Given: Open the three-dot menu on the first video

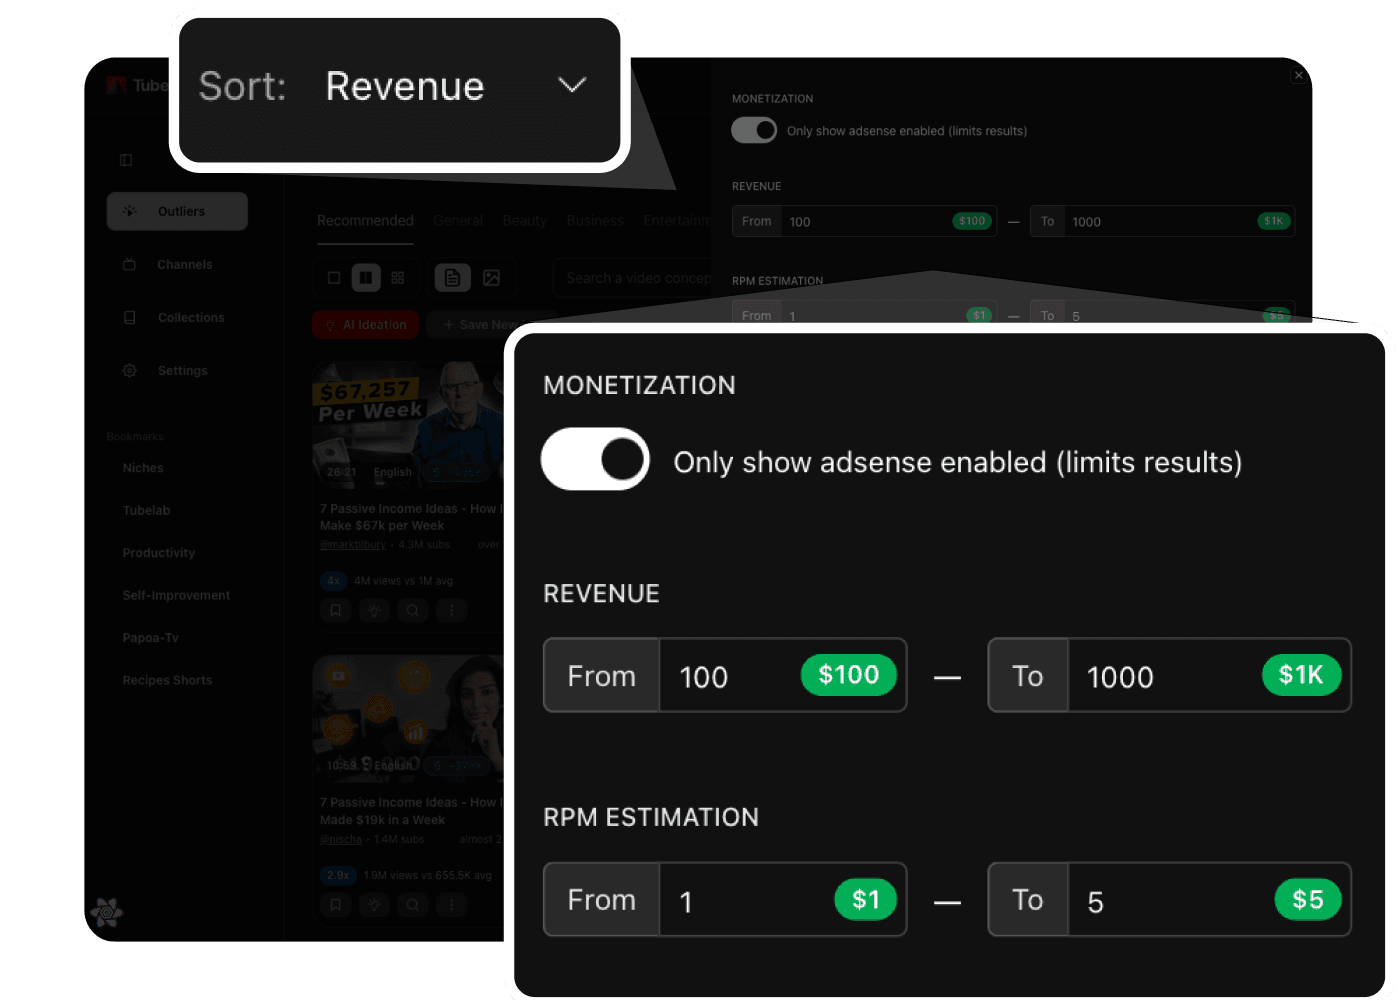Looking at the screenshot, I should [451, 610].
